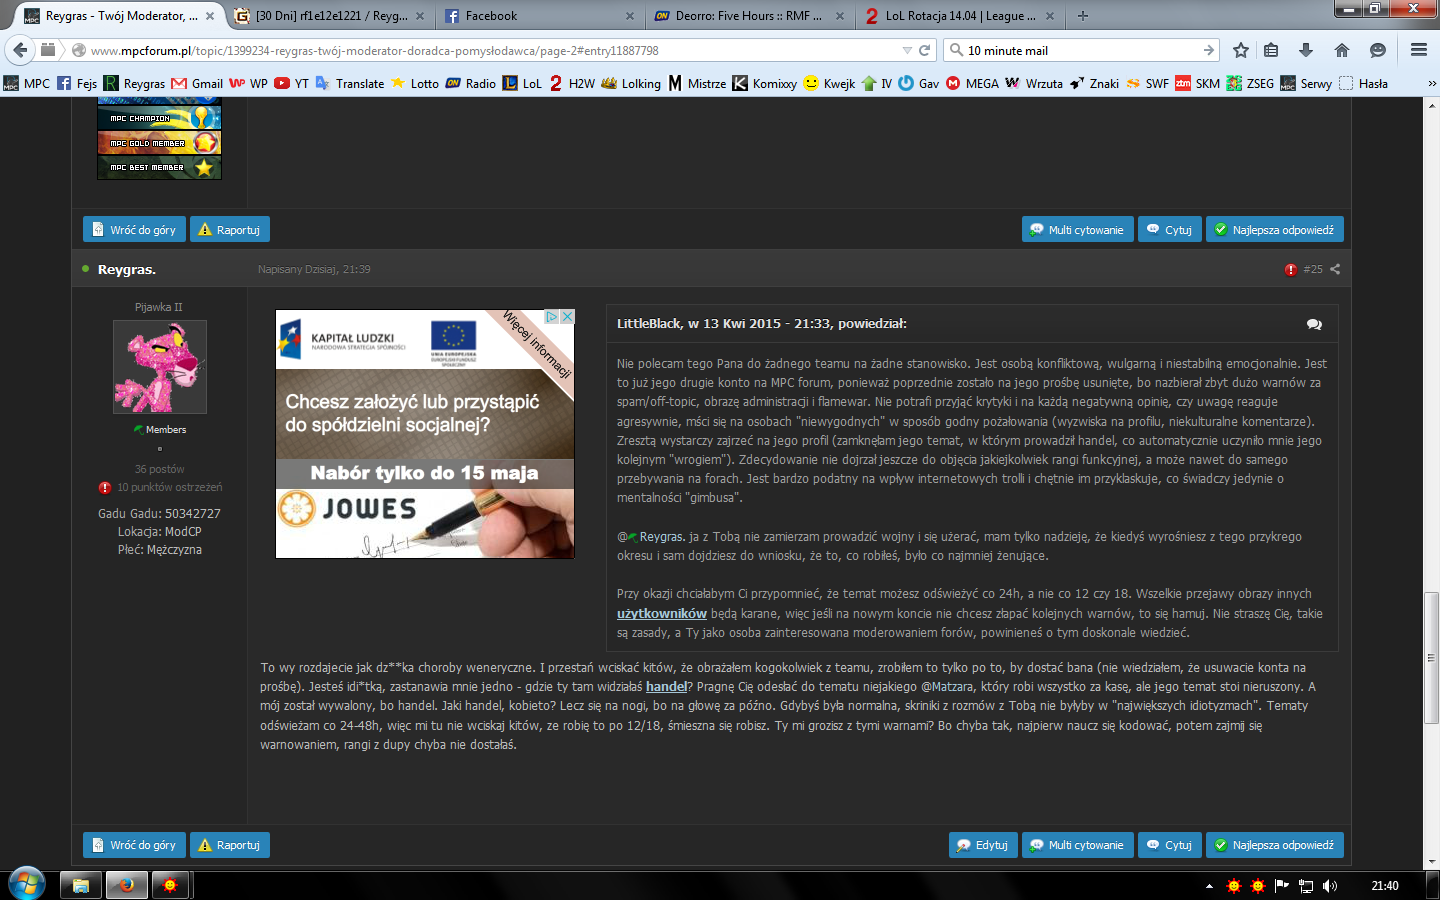Click upper 'Cytuj' button
The height and width of the screenshot is (900, 1440).
[1169, 230]
